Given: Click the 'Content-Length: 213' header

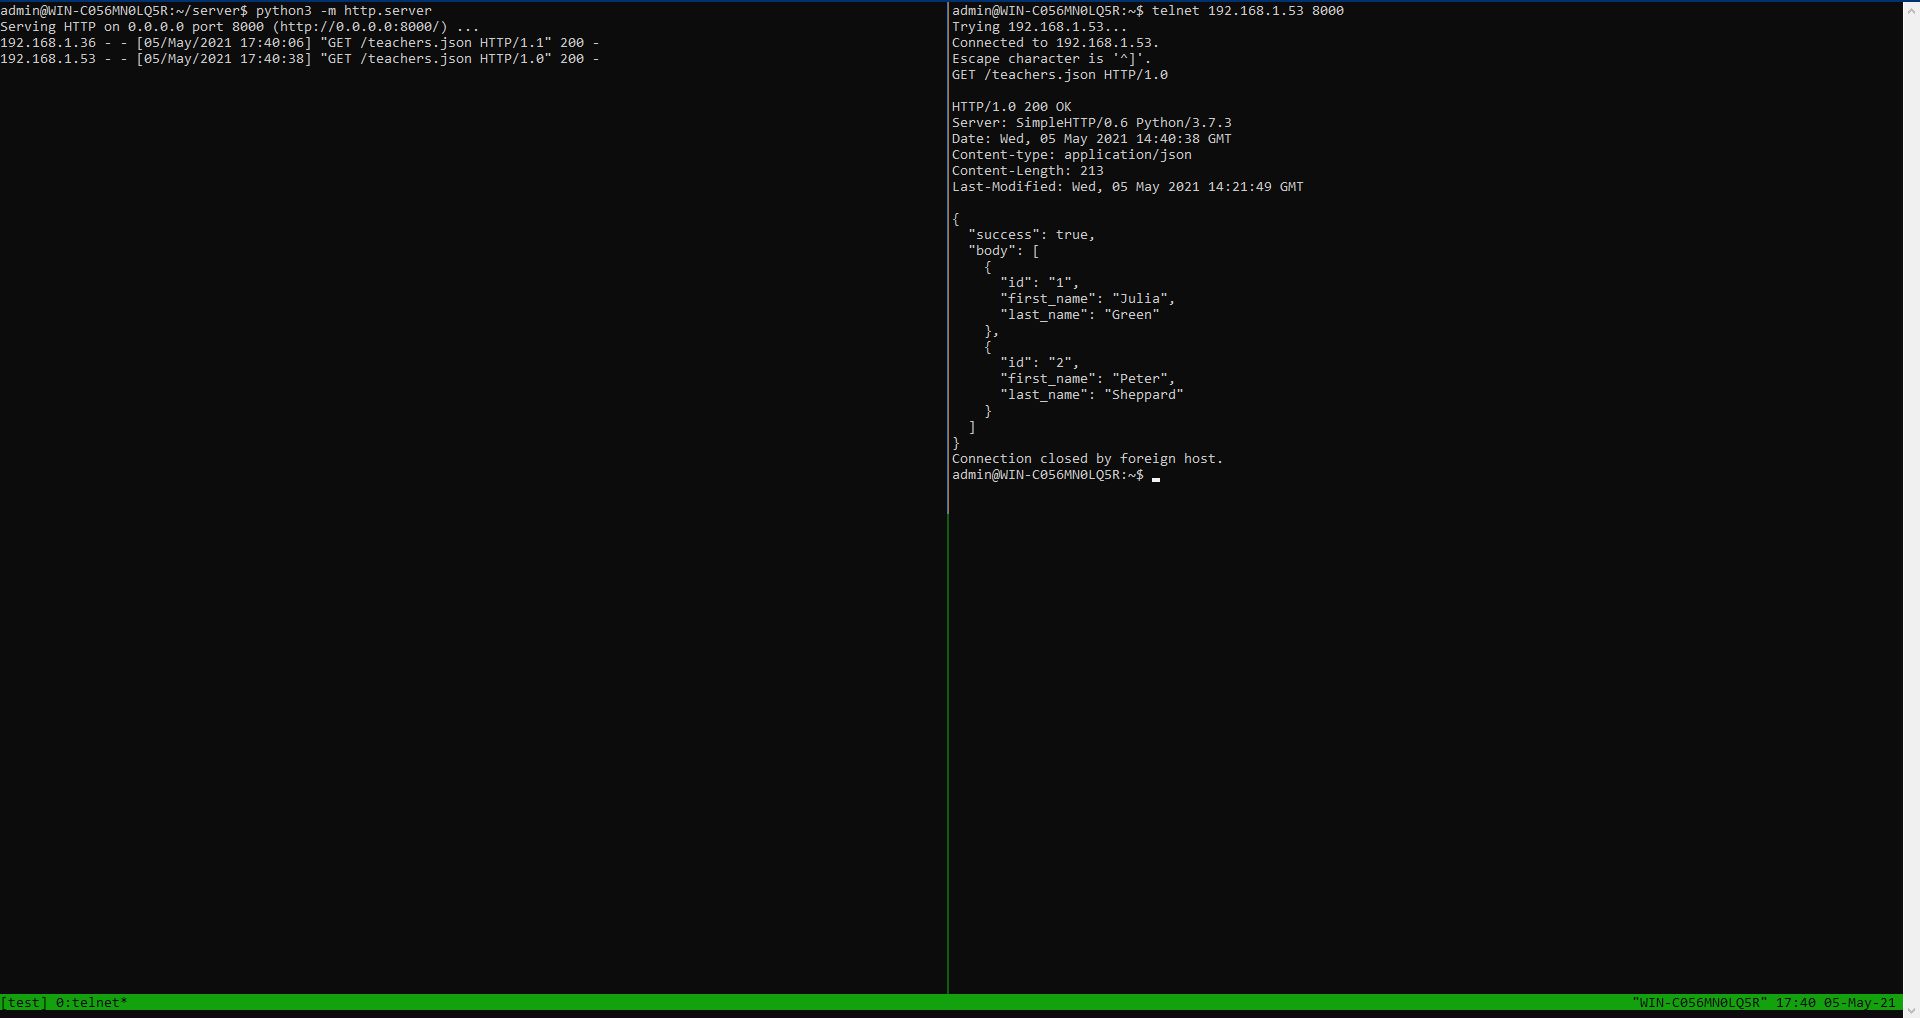Looking at the screenshot, I should (1028, 171).
